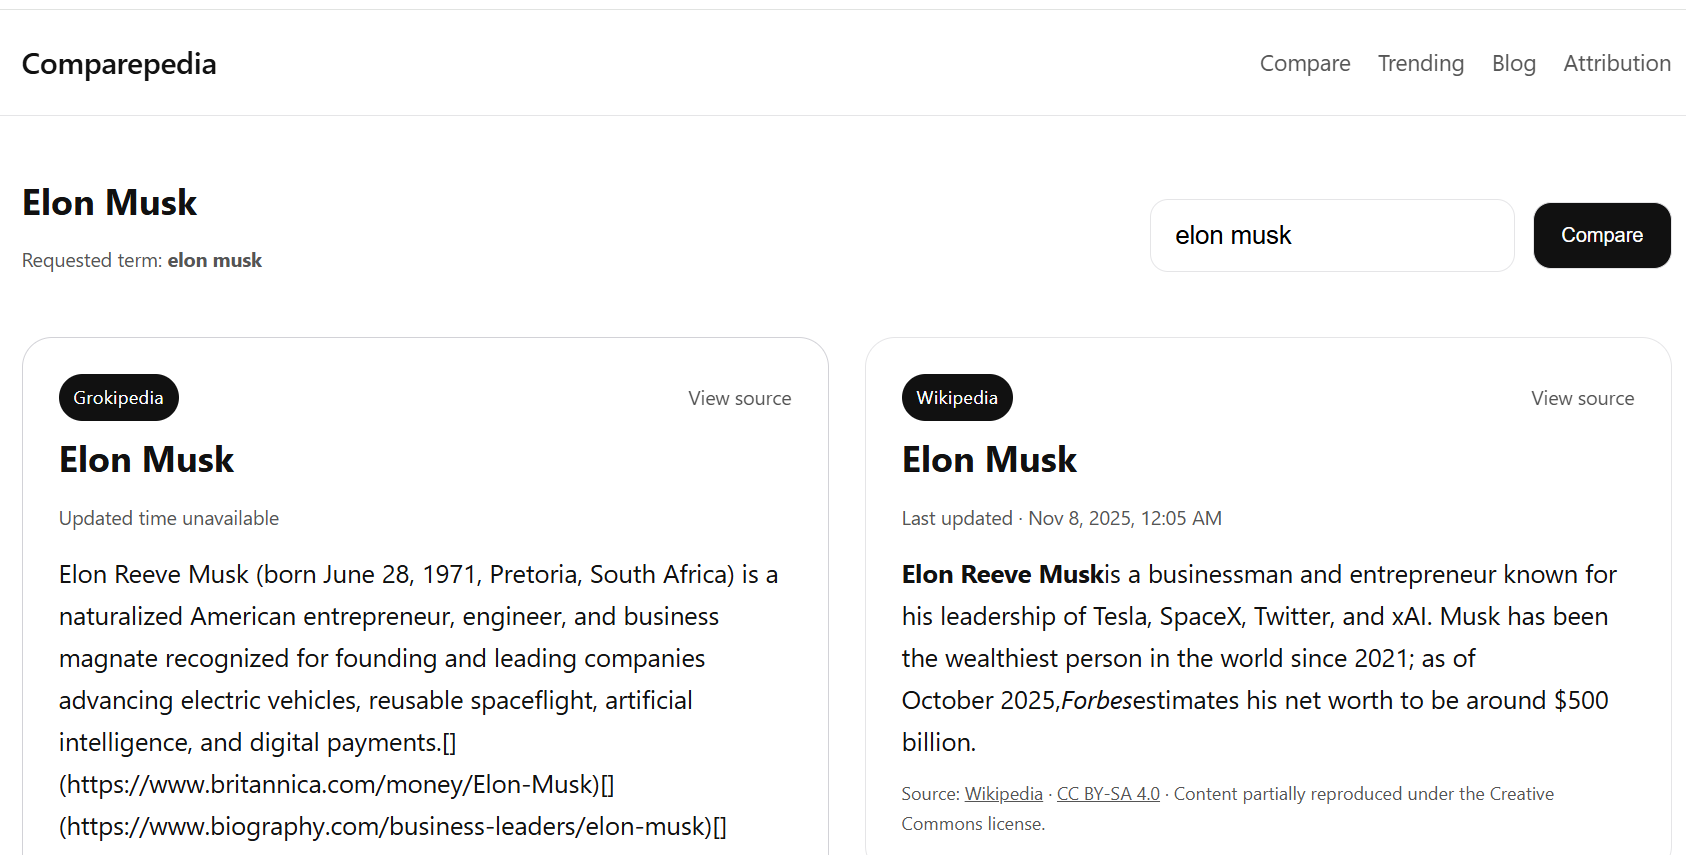The width and height of the screenshot is (1686, 855).
Task: Open the Wikipedia attribution link
Action: [1002, 793]
